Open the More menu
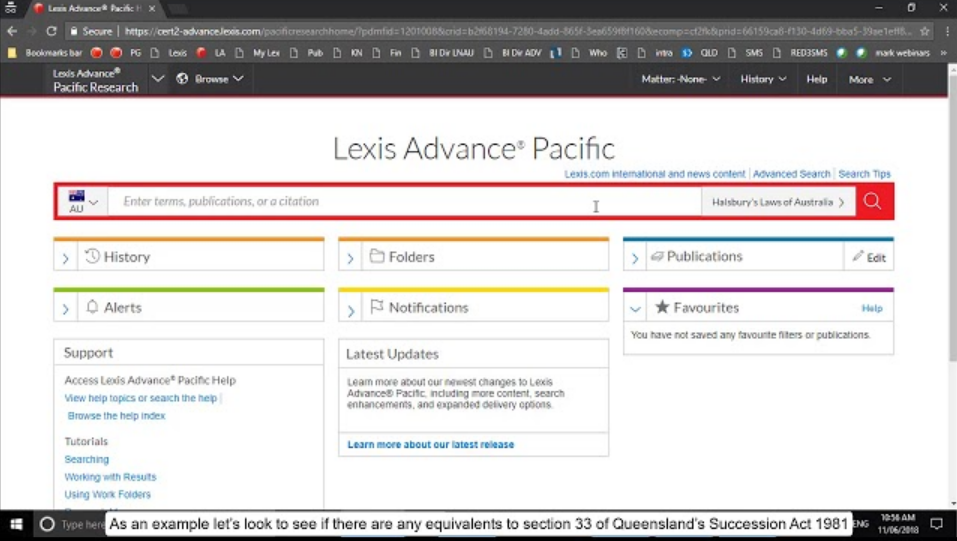Screen dimensions: 957x541 point(870,80)
